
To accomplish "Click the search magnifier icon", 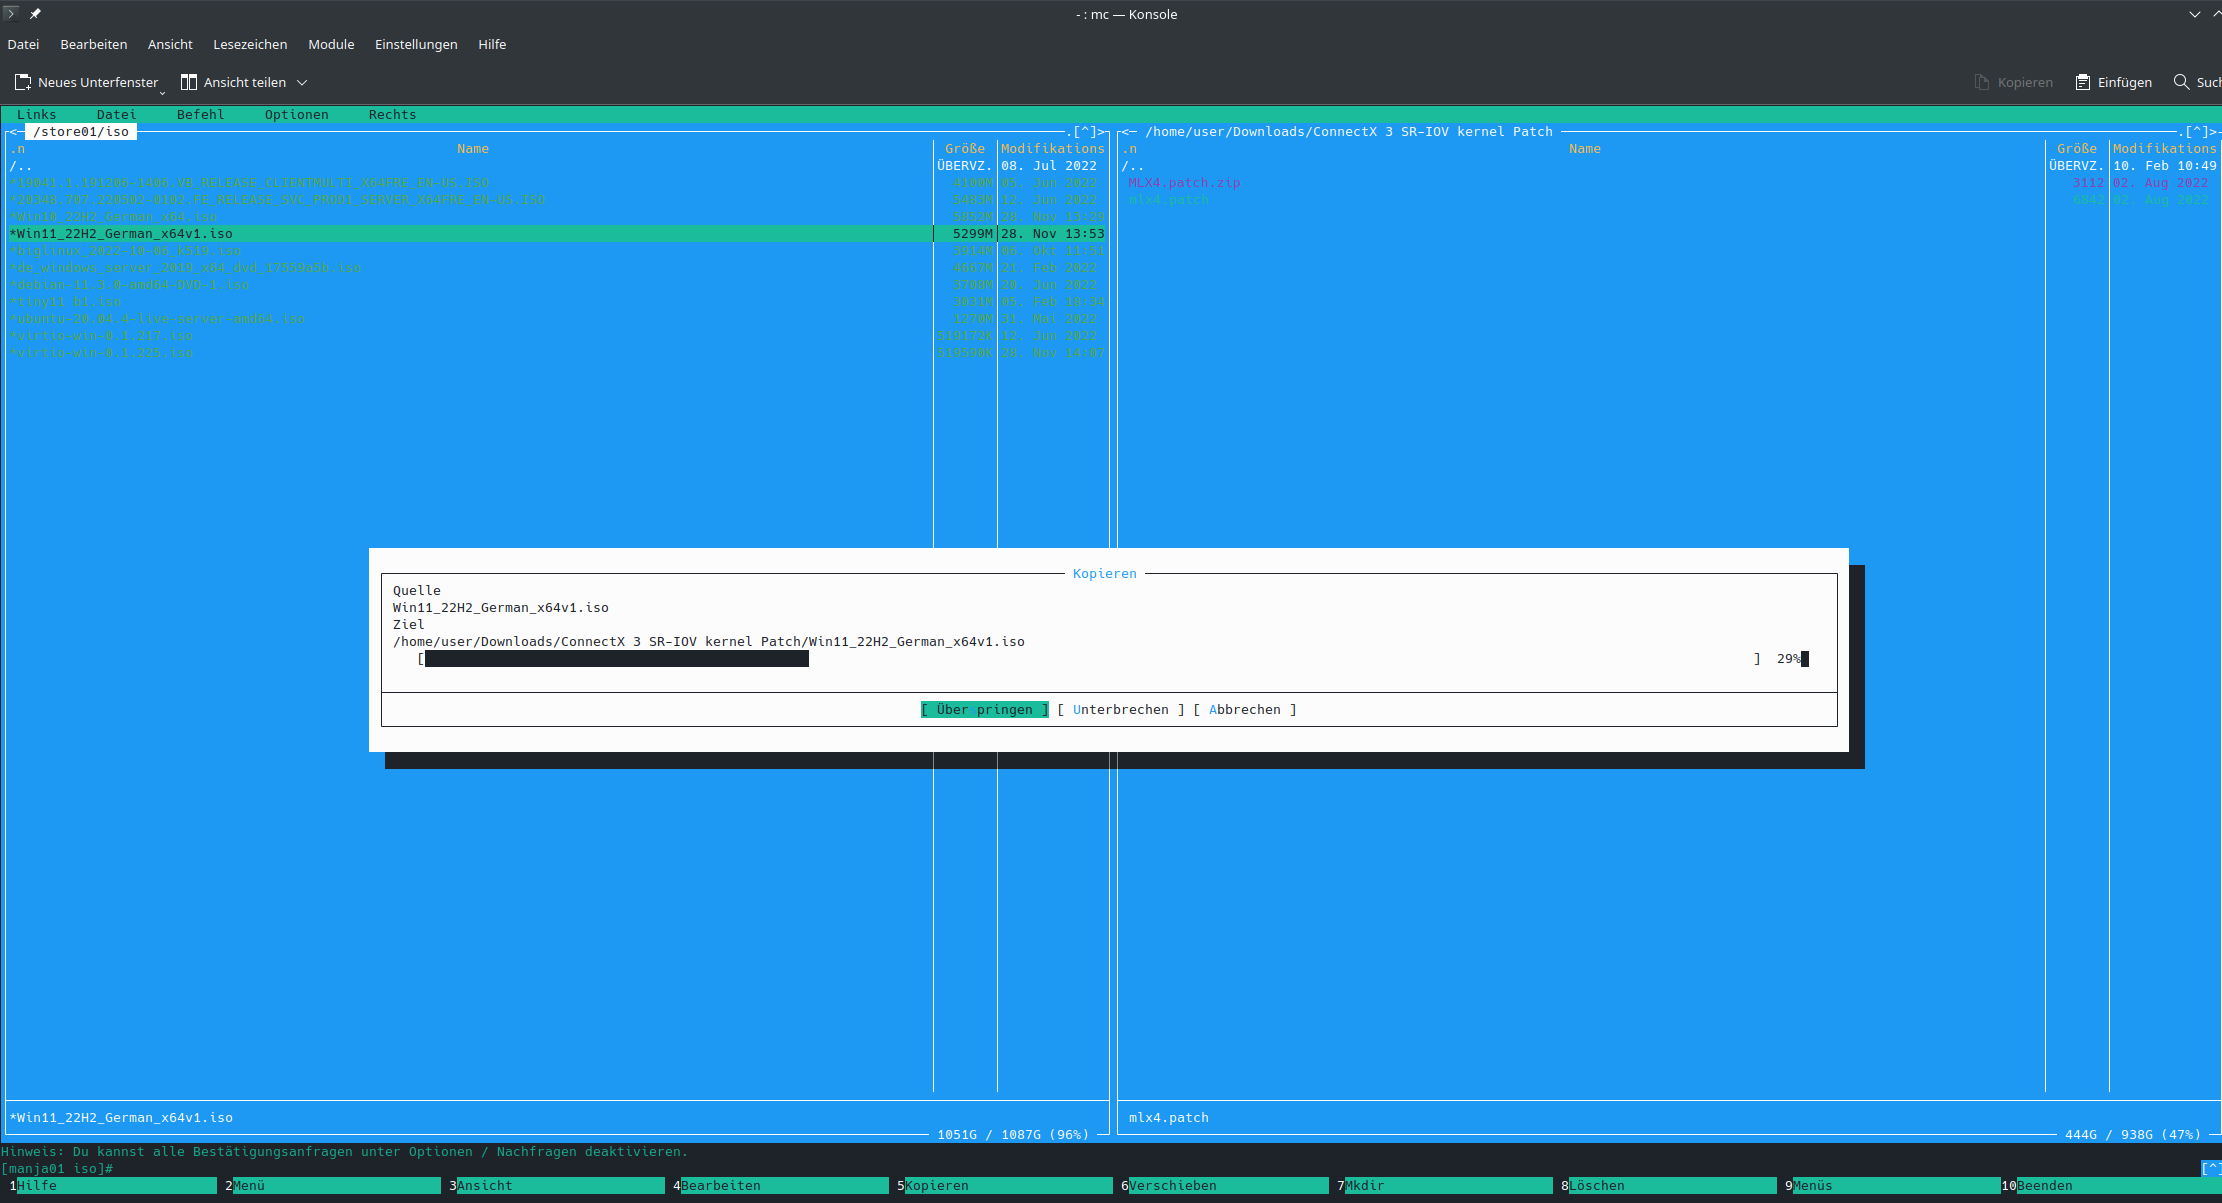I will [x=2181, y=82].
